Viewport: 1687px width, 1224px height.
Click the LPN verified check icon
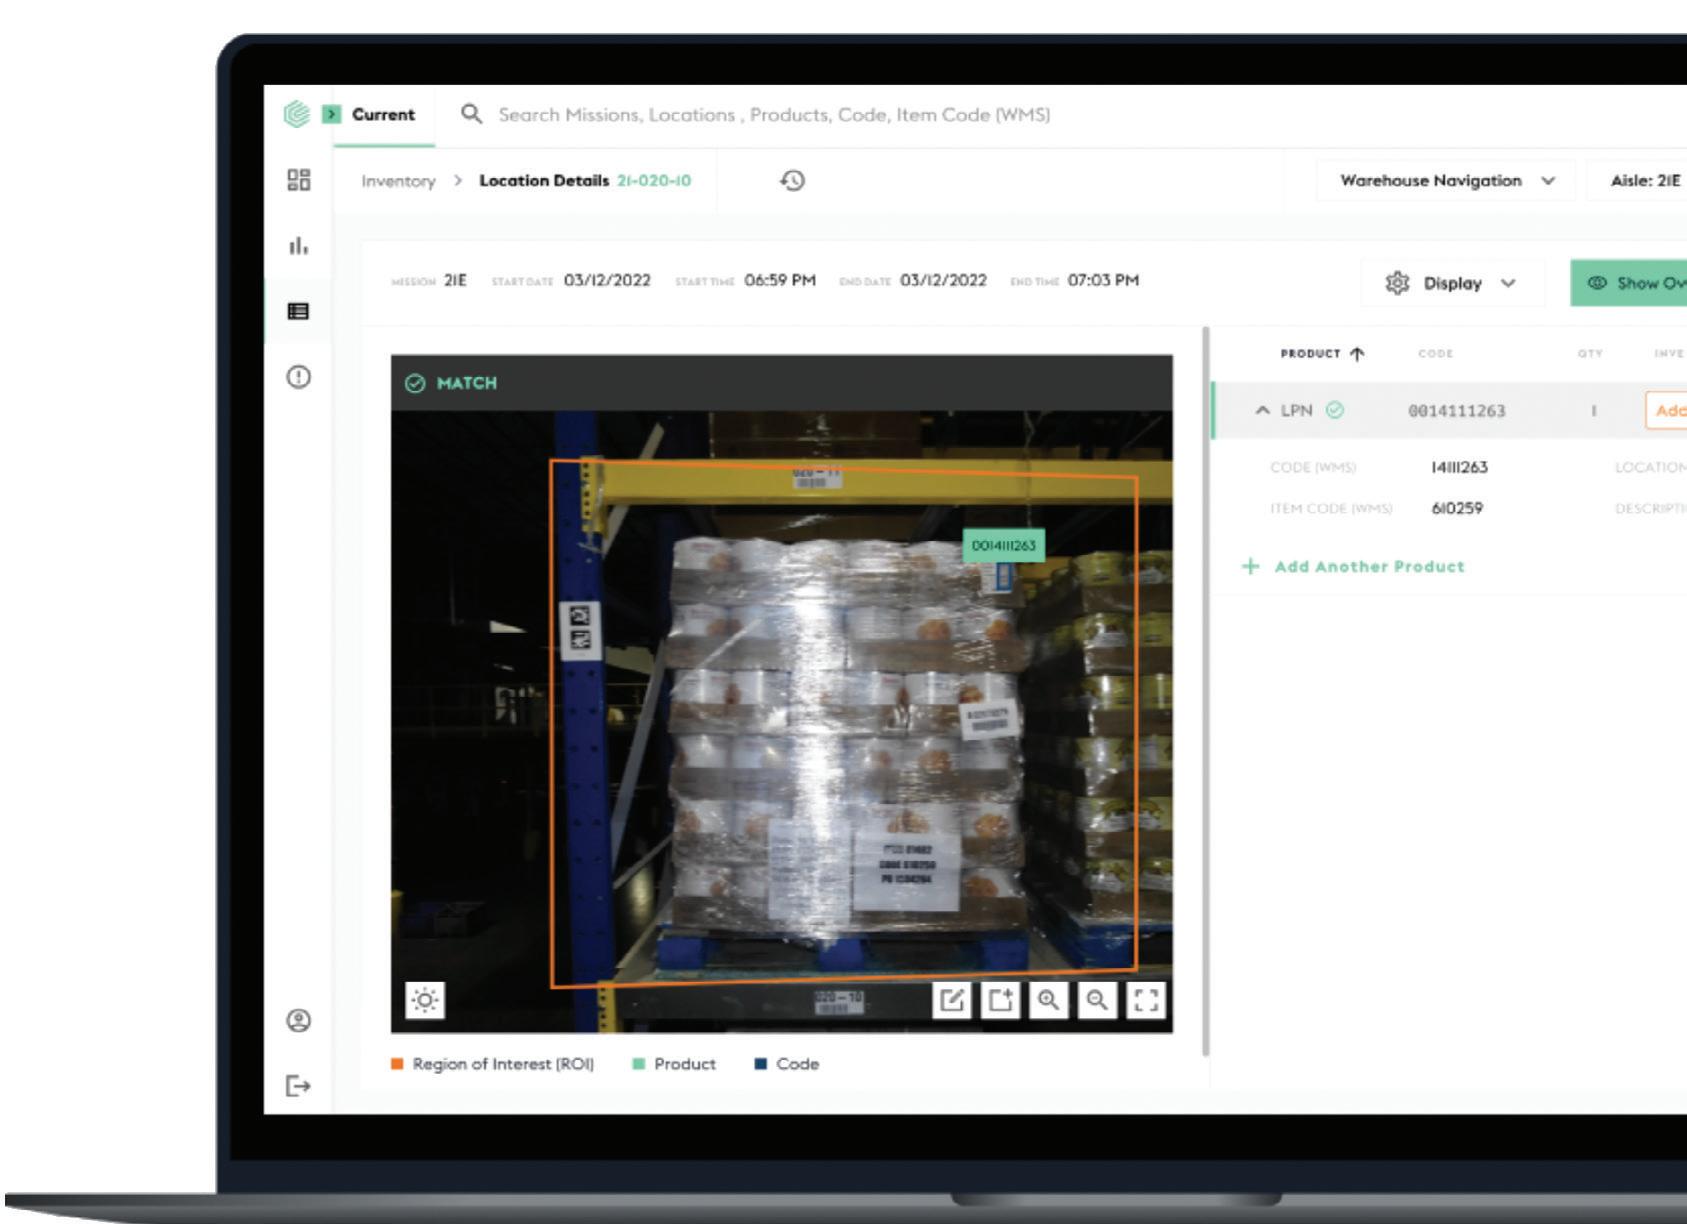pos(1335,410)
